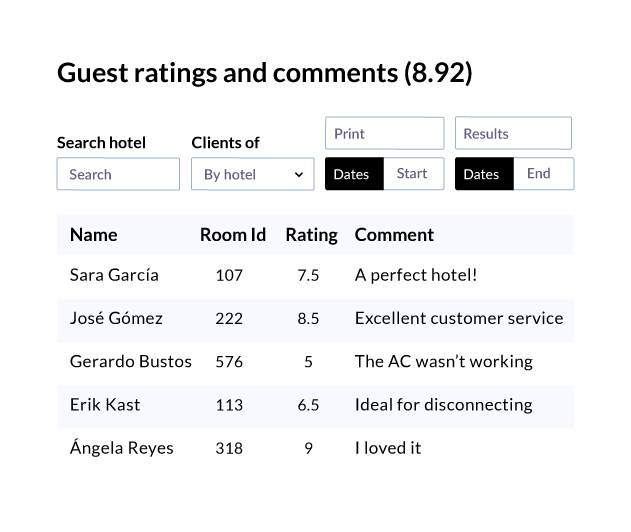Click the Comment column header

click(394, 235)
